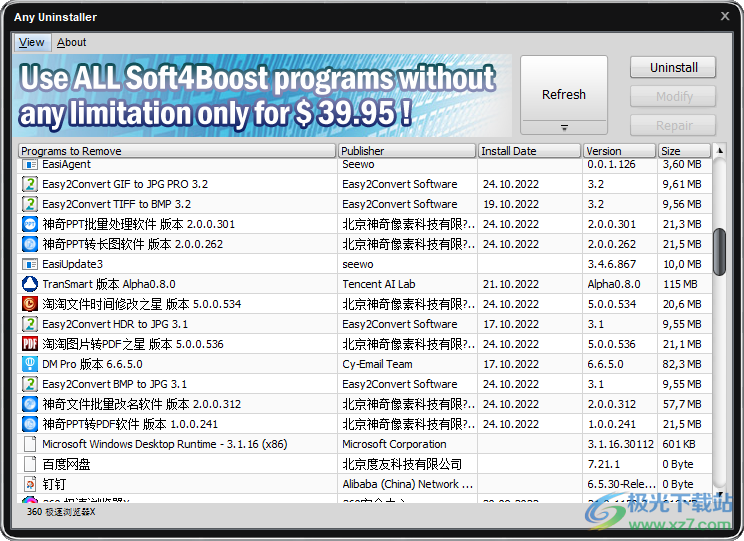Click the 神奇文件批量改名软件 program icon
The width and height of the screenshot is (744, 541).
30,404
